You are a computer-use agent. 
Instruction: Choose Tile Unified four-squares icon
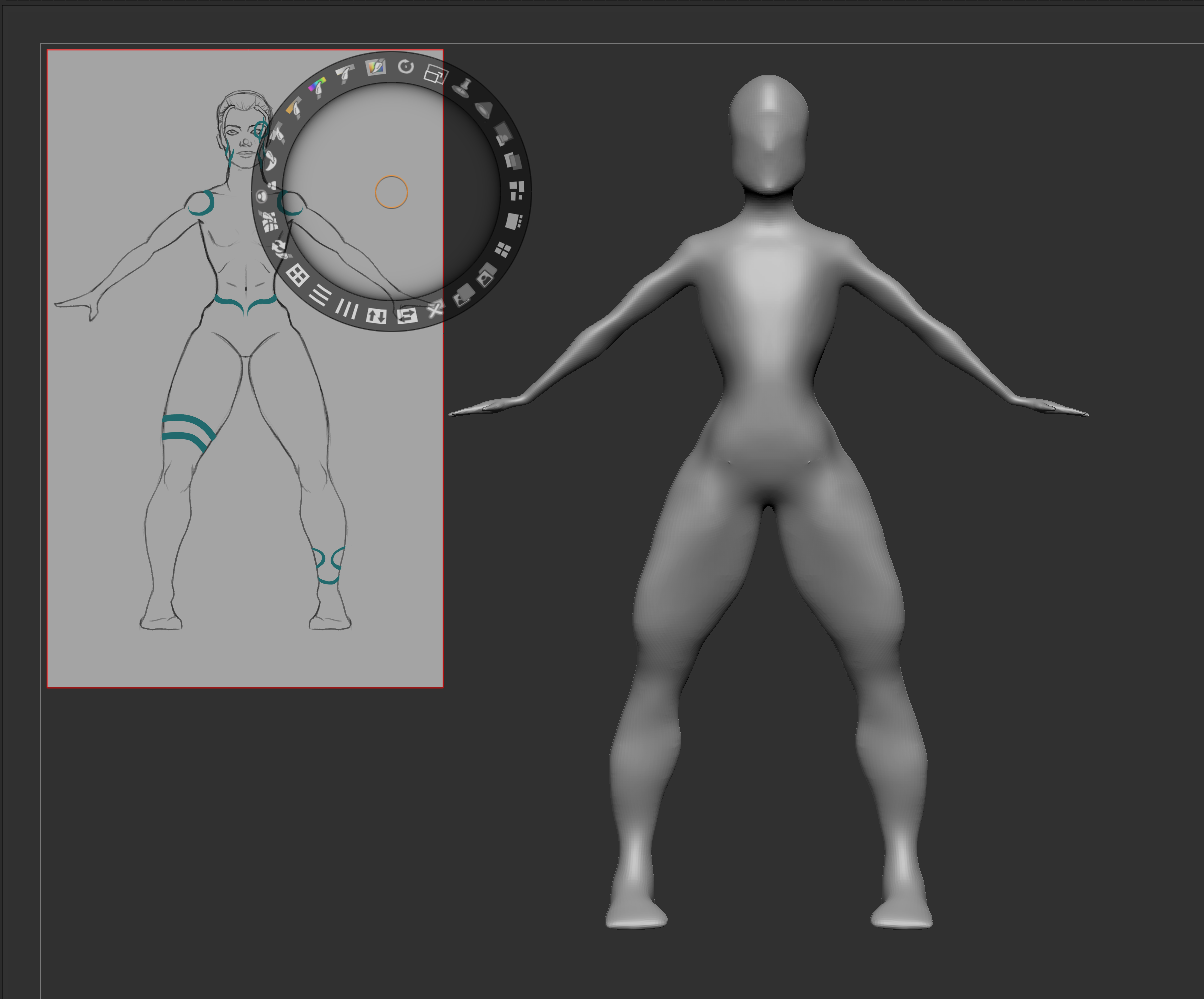(x=503, y=250)
